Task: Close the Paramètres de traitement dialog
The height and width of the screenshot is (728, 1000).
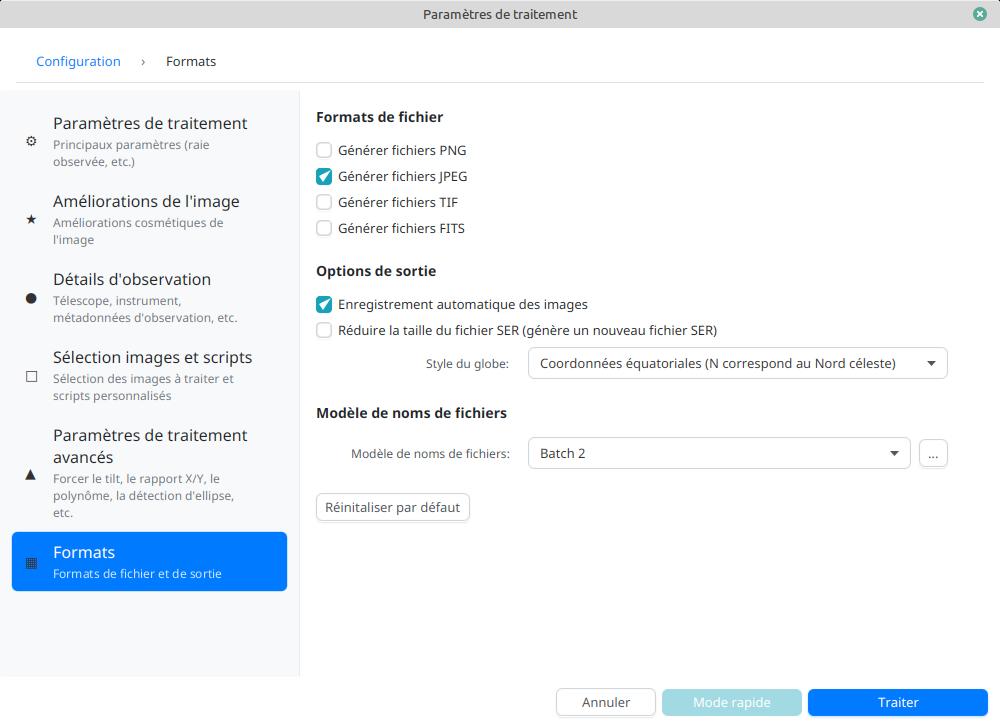Action: point(980,14)
